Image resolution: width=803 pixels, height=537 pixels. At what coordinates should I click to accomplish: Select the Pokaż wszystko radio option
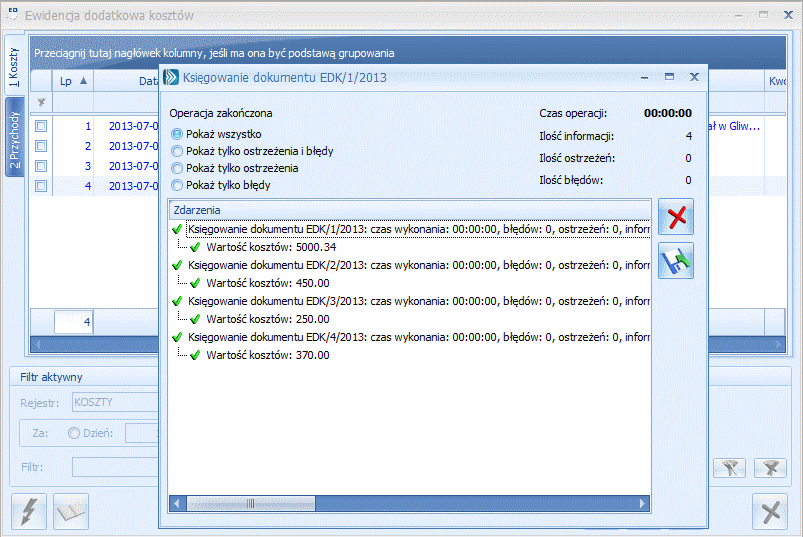tap(177, 134)
